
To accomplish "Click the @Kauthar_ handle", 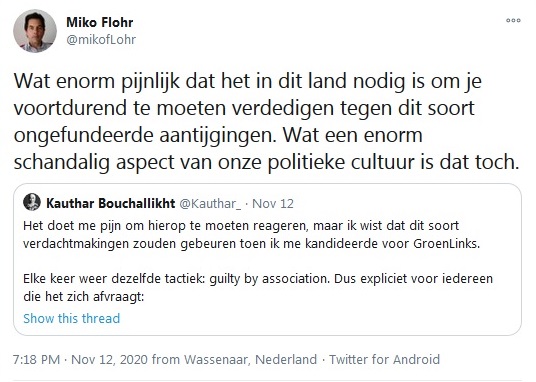I will point(210,204).
